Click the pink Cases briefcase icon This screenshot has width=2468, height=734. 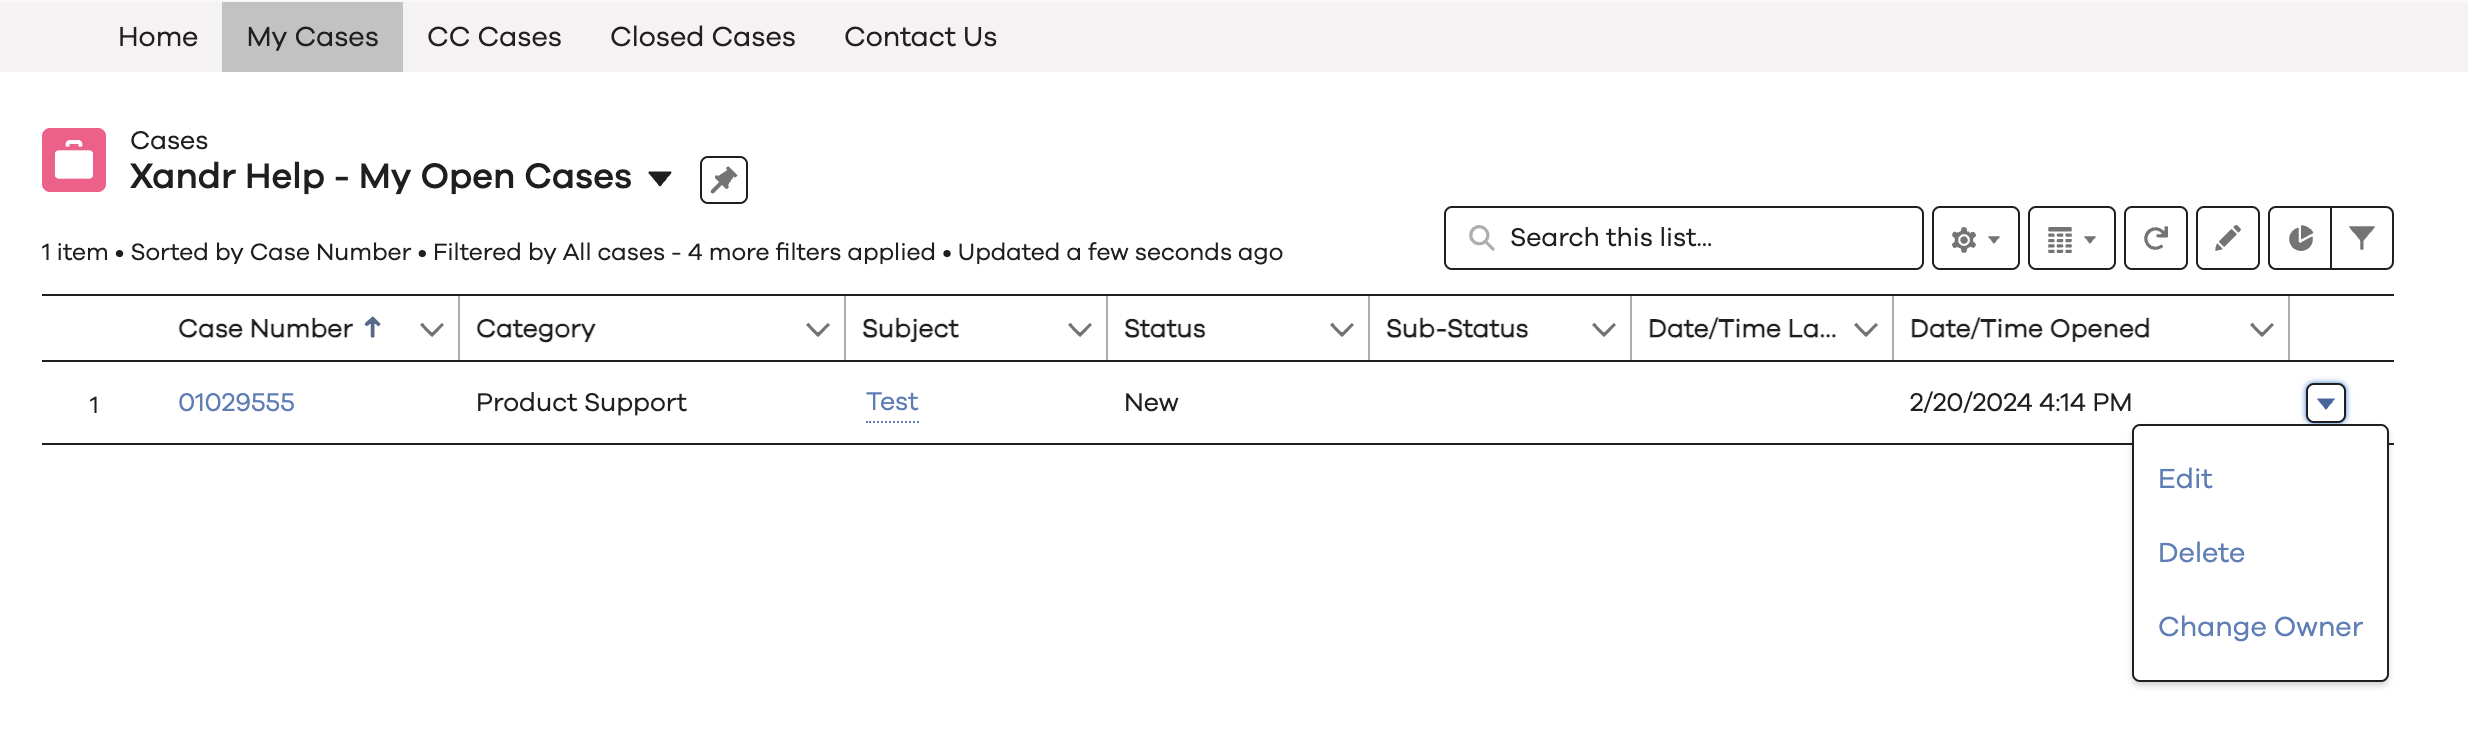tap(74, 160)
